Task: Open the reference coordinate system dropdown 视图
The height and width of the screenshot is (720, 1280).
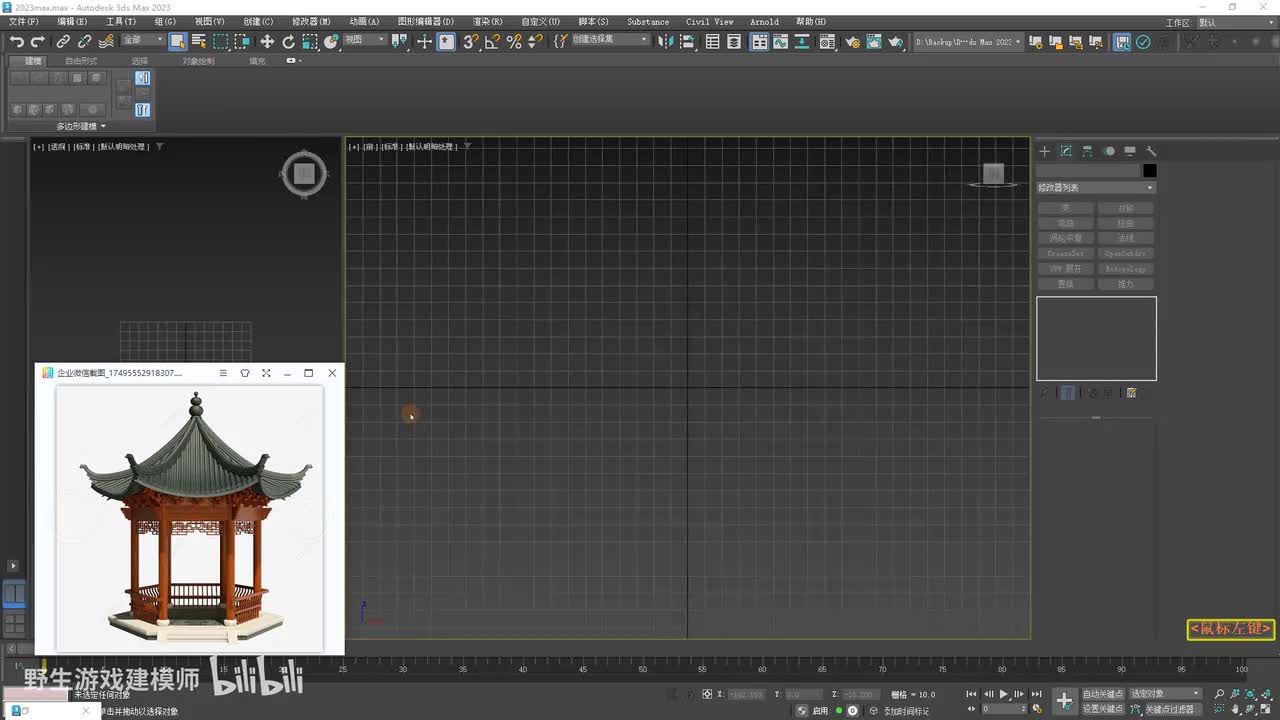Action: 364,40
